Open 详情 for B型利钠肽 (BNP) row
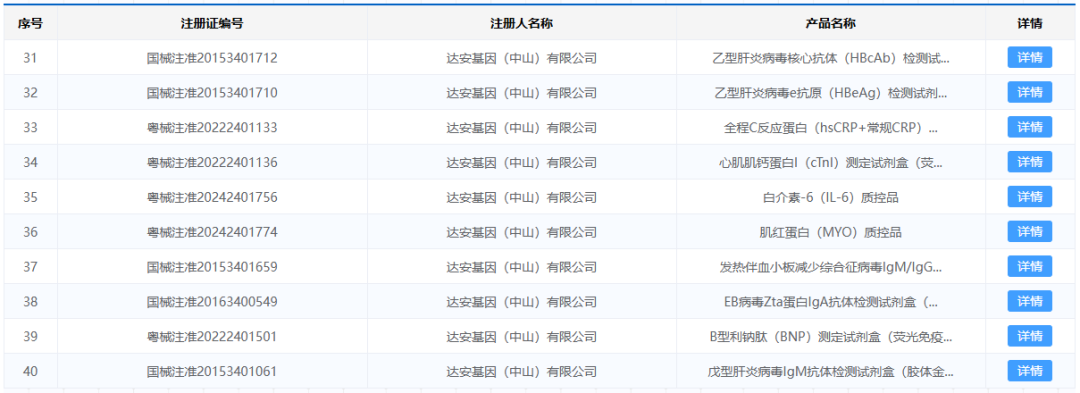Screen dimensions: 1080x393 click(x=1030, y=337)
